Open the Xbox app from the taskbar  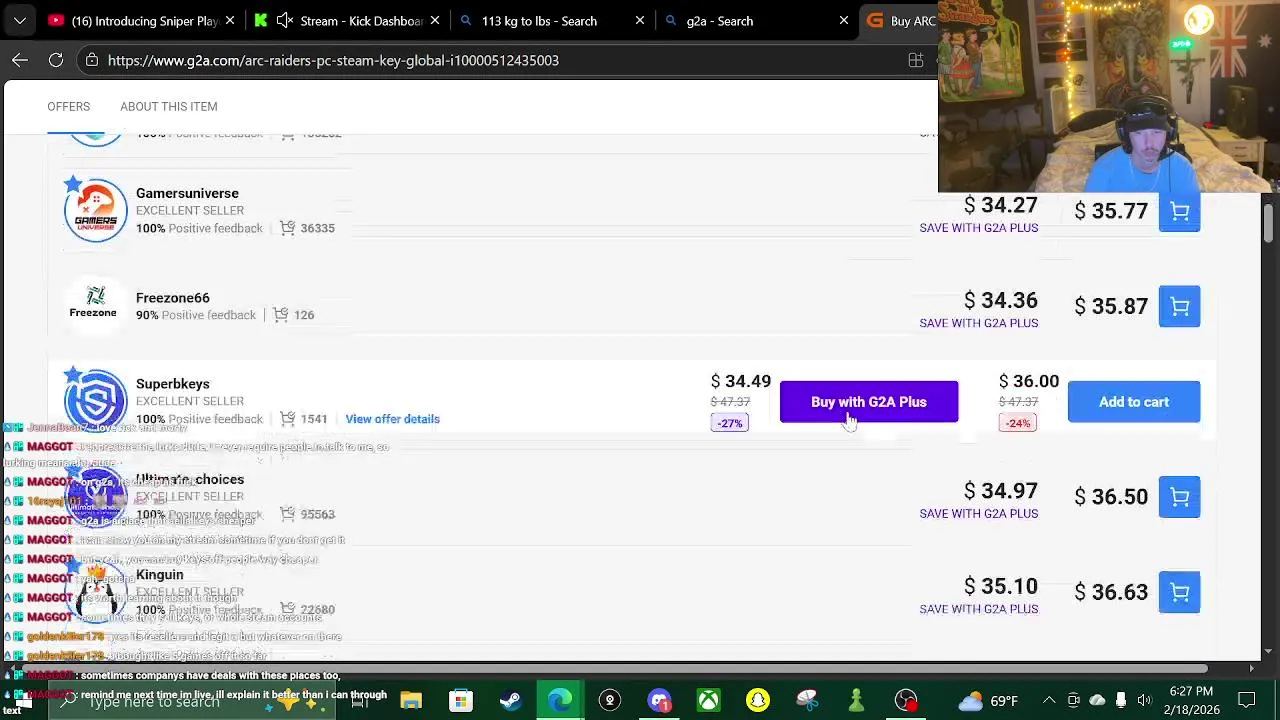[708, 700]
